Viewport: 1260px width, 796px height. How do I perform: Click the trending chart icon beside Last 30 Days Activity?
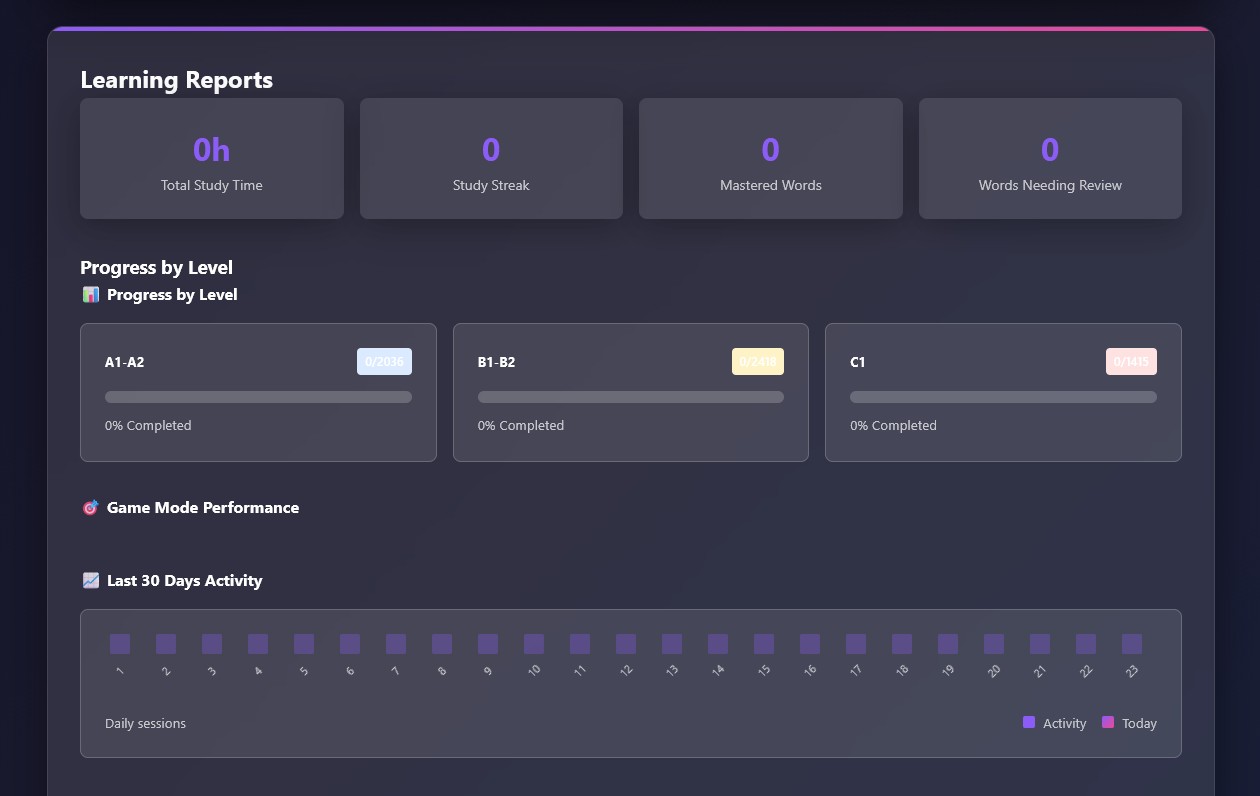coord(90,580)
